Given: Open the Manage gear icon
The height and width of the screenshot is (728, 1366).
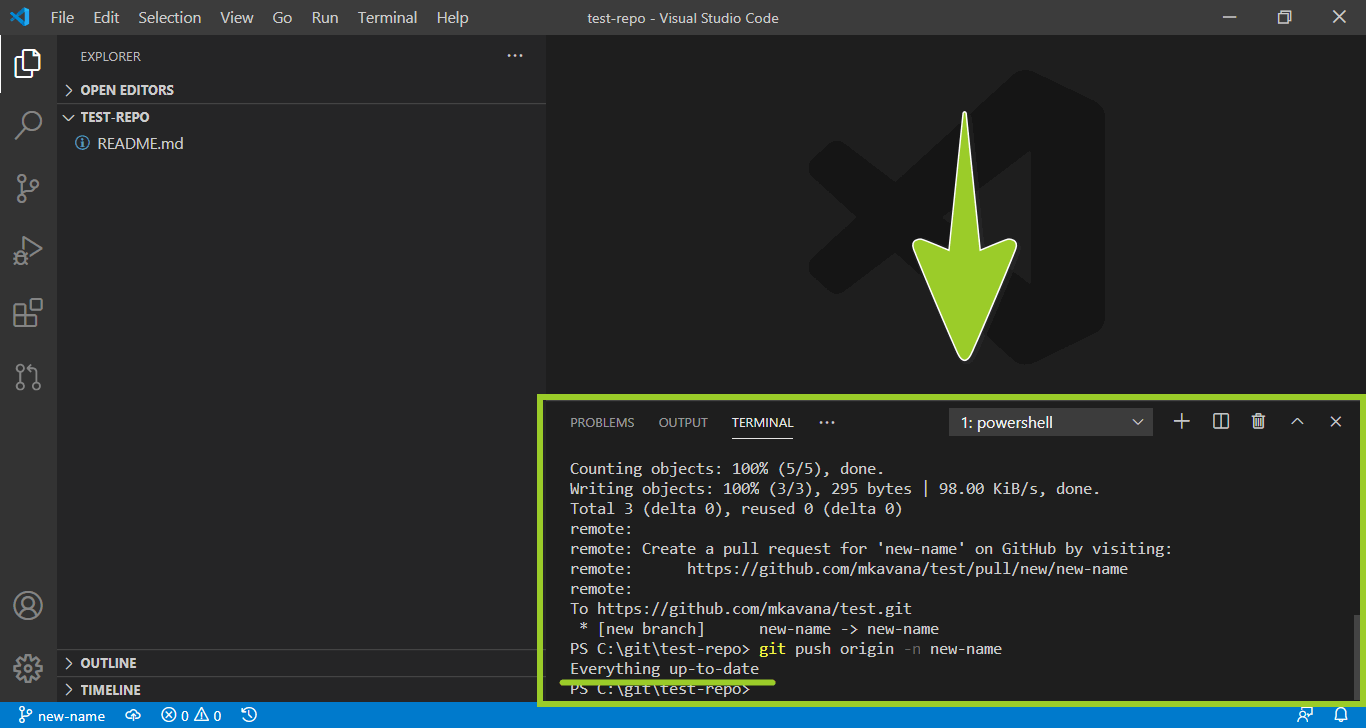Looking at the screenshot, I should coord(28,668).
